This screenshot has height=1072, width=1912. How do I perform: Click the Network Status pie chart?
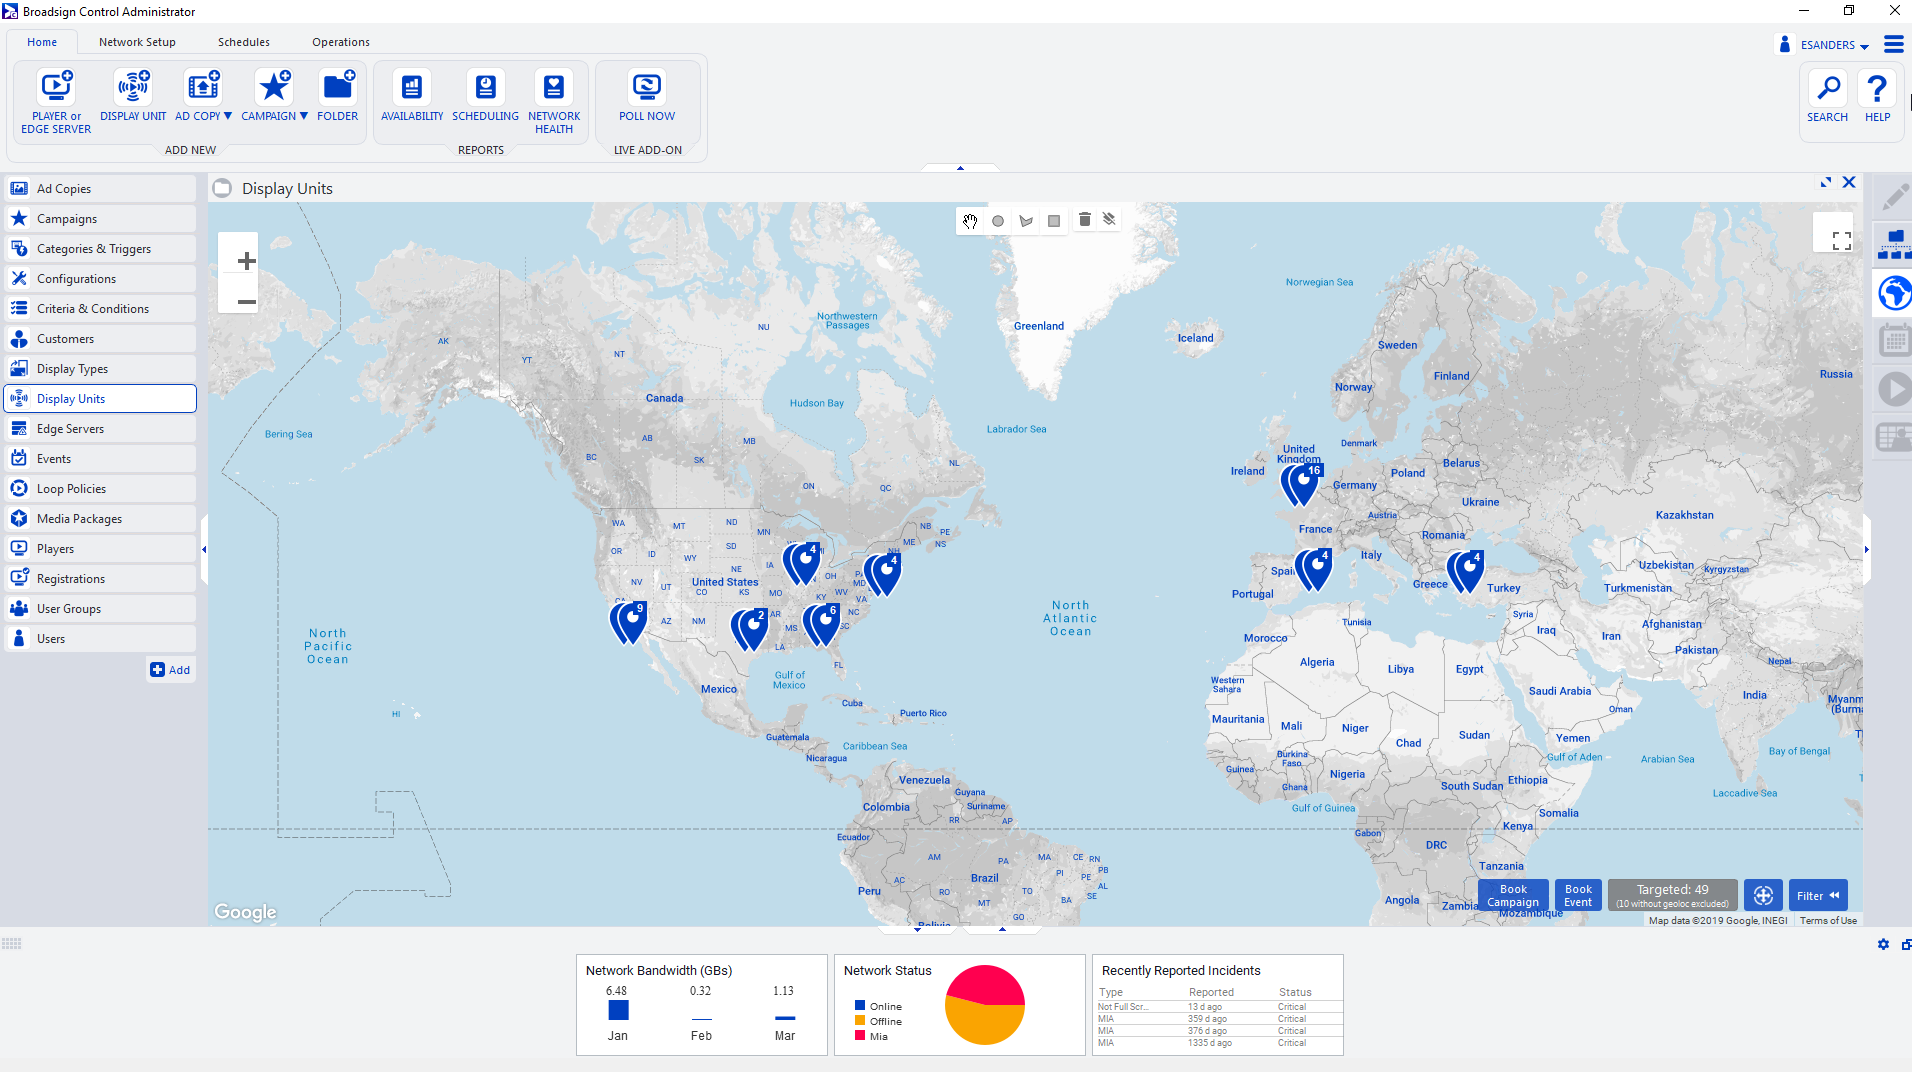(985, 1005)
